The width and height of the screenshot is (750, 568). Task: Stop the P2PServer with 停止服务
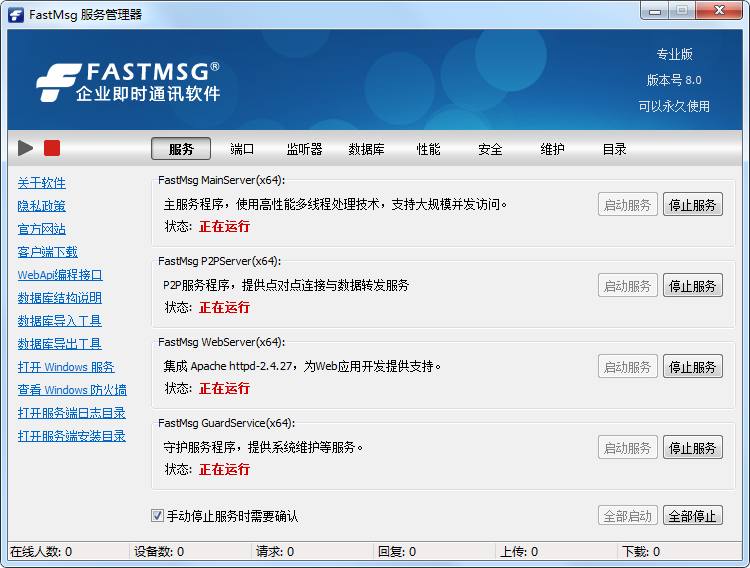(x=693, y=286)
